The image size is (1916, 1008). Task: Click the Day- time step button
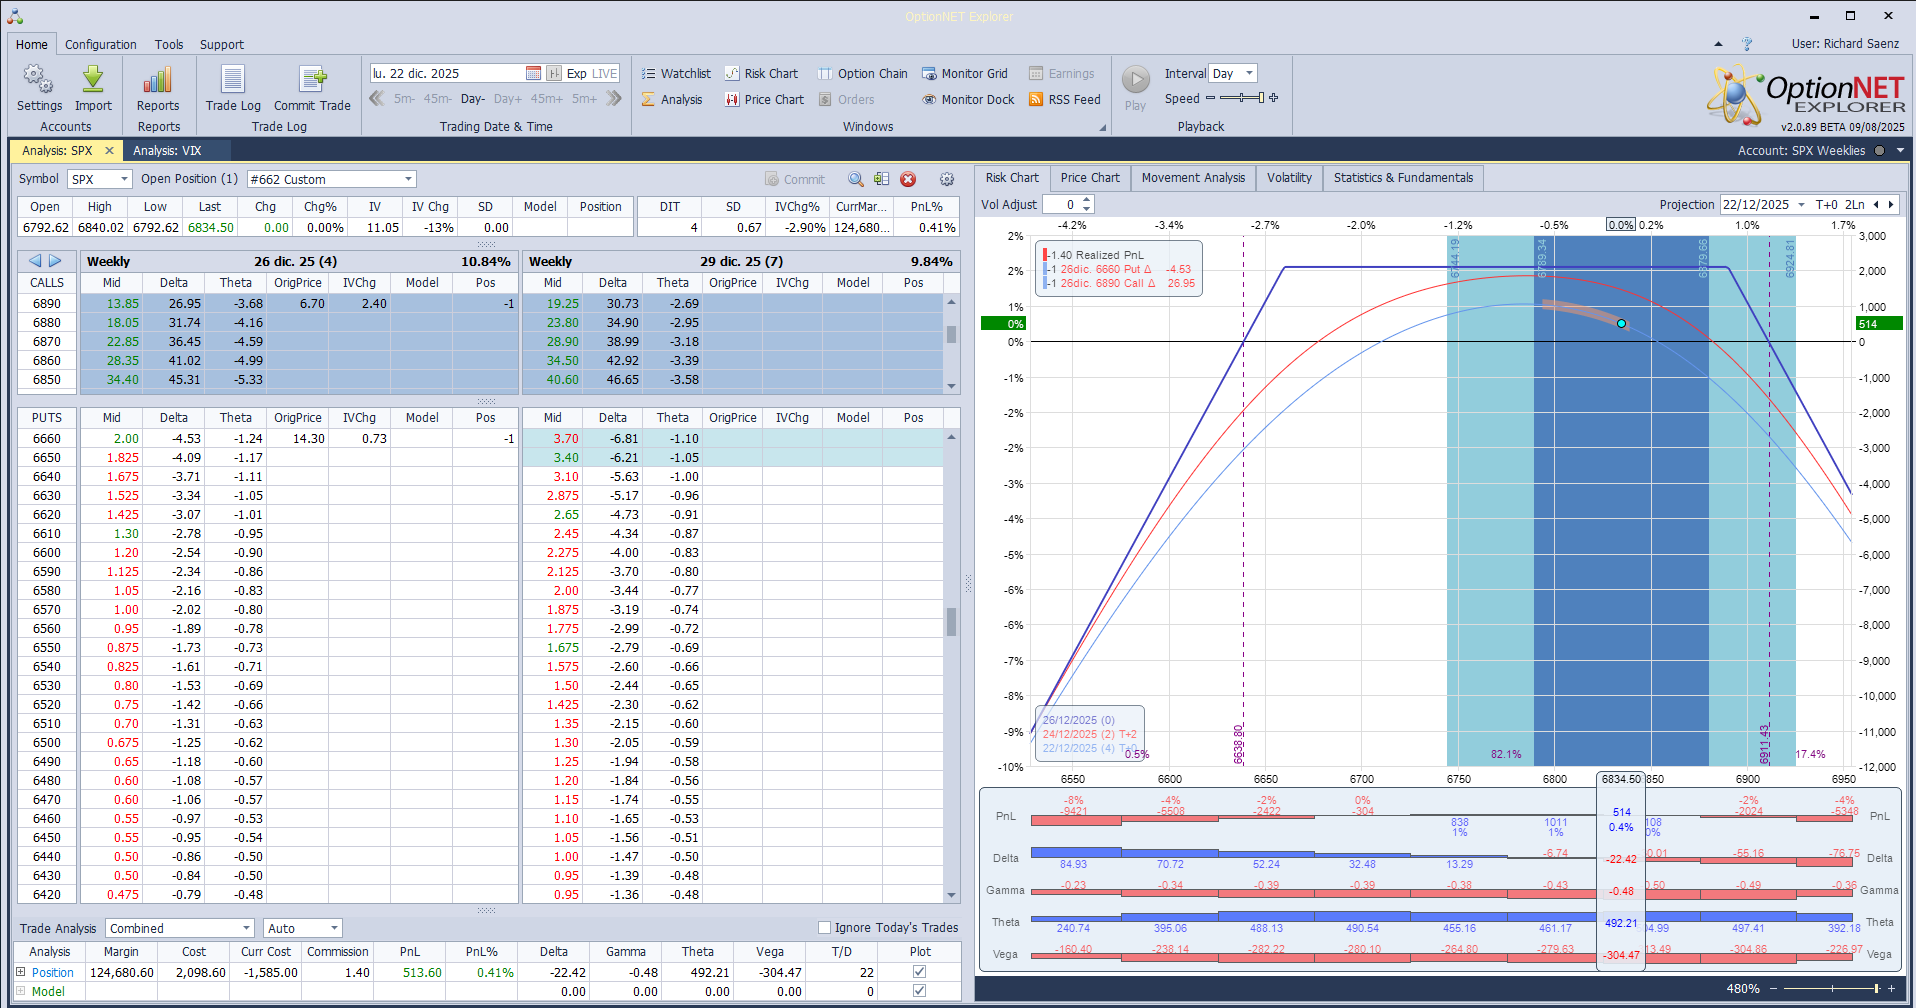(473, 99)
